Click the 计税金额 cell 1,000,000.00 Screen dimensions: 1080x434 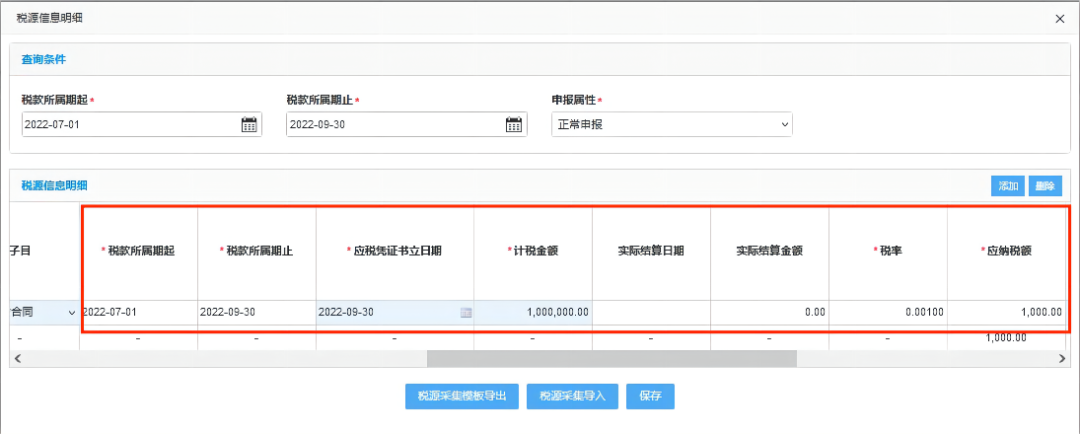pos(533,312)
